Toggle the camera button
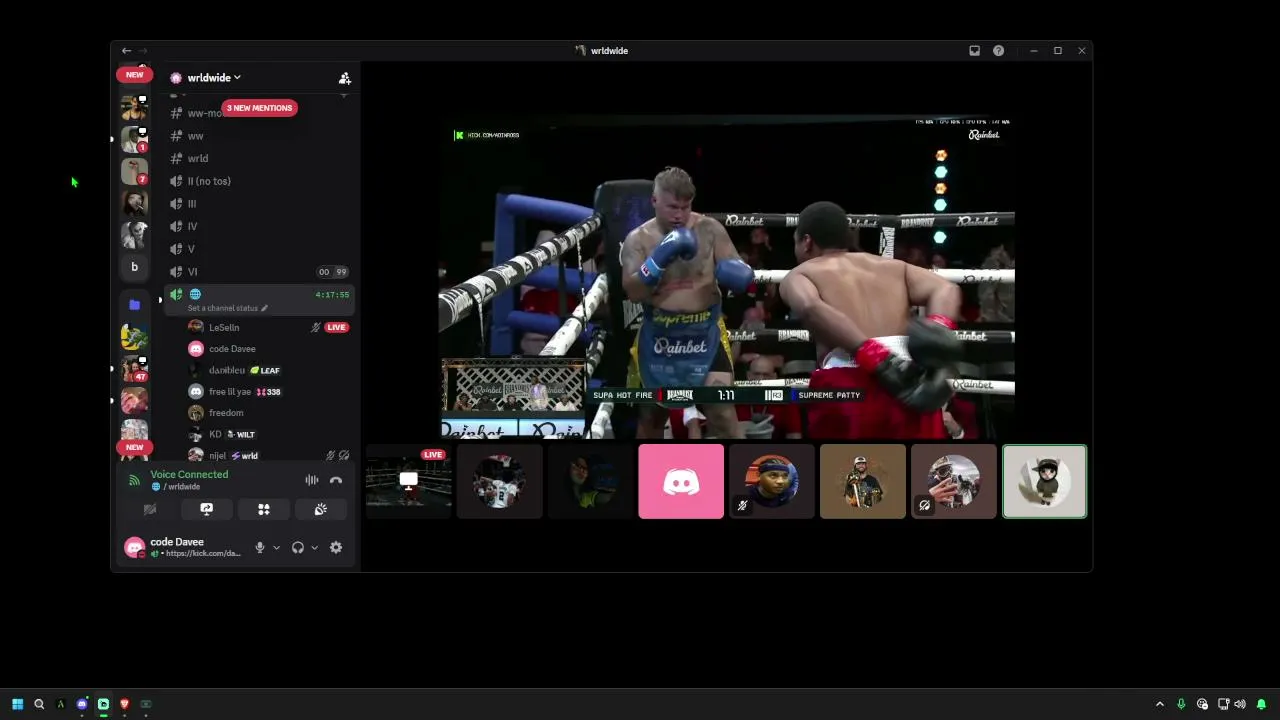This screenshot has height=720, width=1280. 150,509
